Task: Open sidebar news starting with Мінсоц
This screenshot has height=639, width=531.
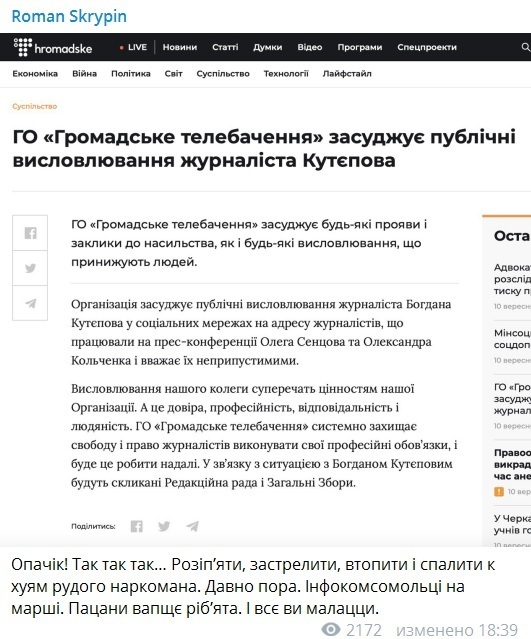Action: pyautogui.click(x=512, y=339)
